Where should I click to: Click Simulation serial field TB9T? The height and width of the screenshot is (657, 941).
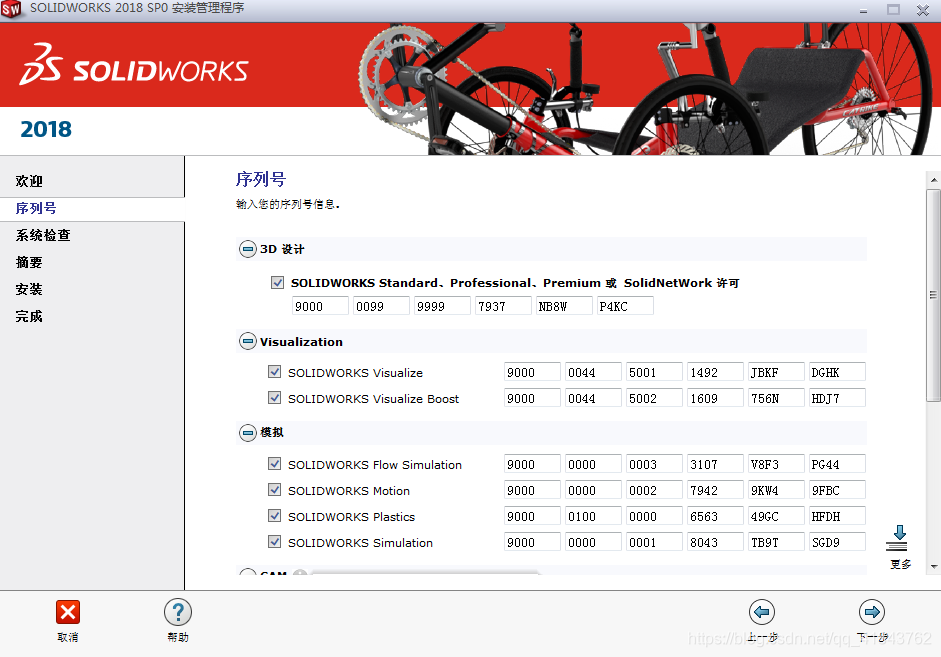tap(777, 542)
